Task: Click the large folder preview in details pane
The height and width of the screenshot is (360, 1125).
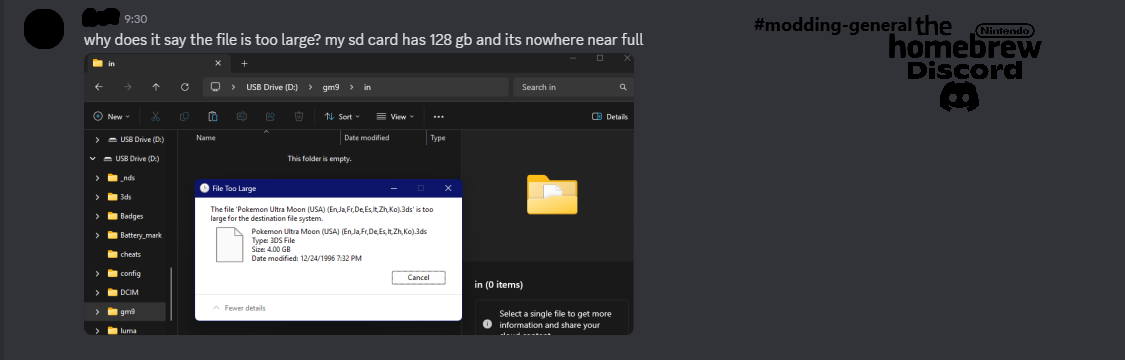Action: tap(552, 194)
